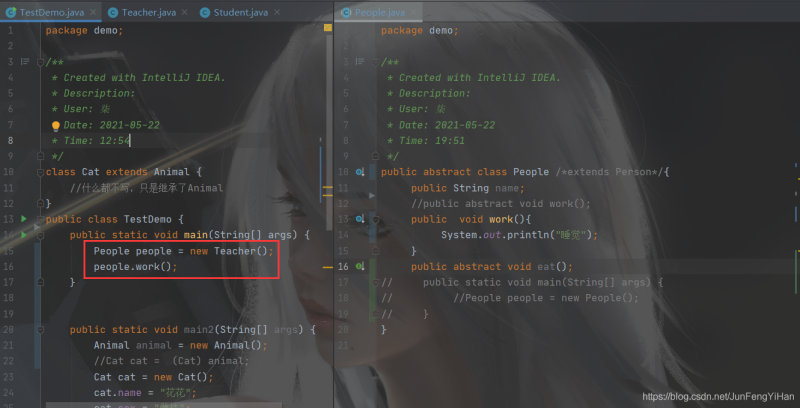This screenshot has height=408, width=800.
Task: Switch to the Student.java tab
Action: pyautogui.click(x=240, y=12)
